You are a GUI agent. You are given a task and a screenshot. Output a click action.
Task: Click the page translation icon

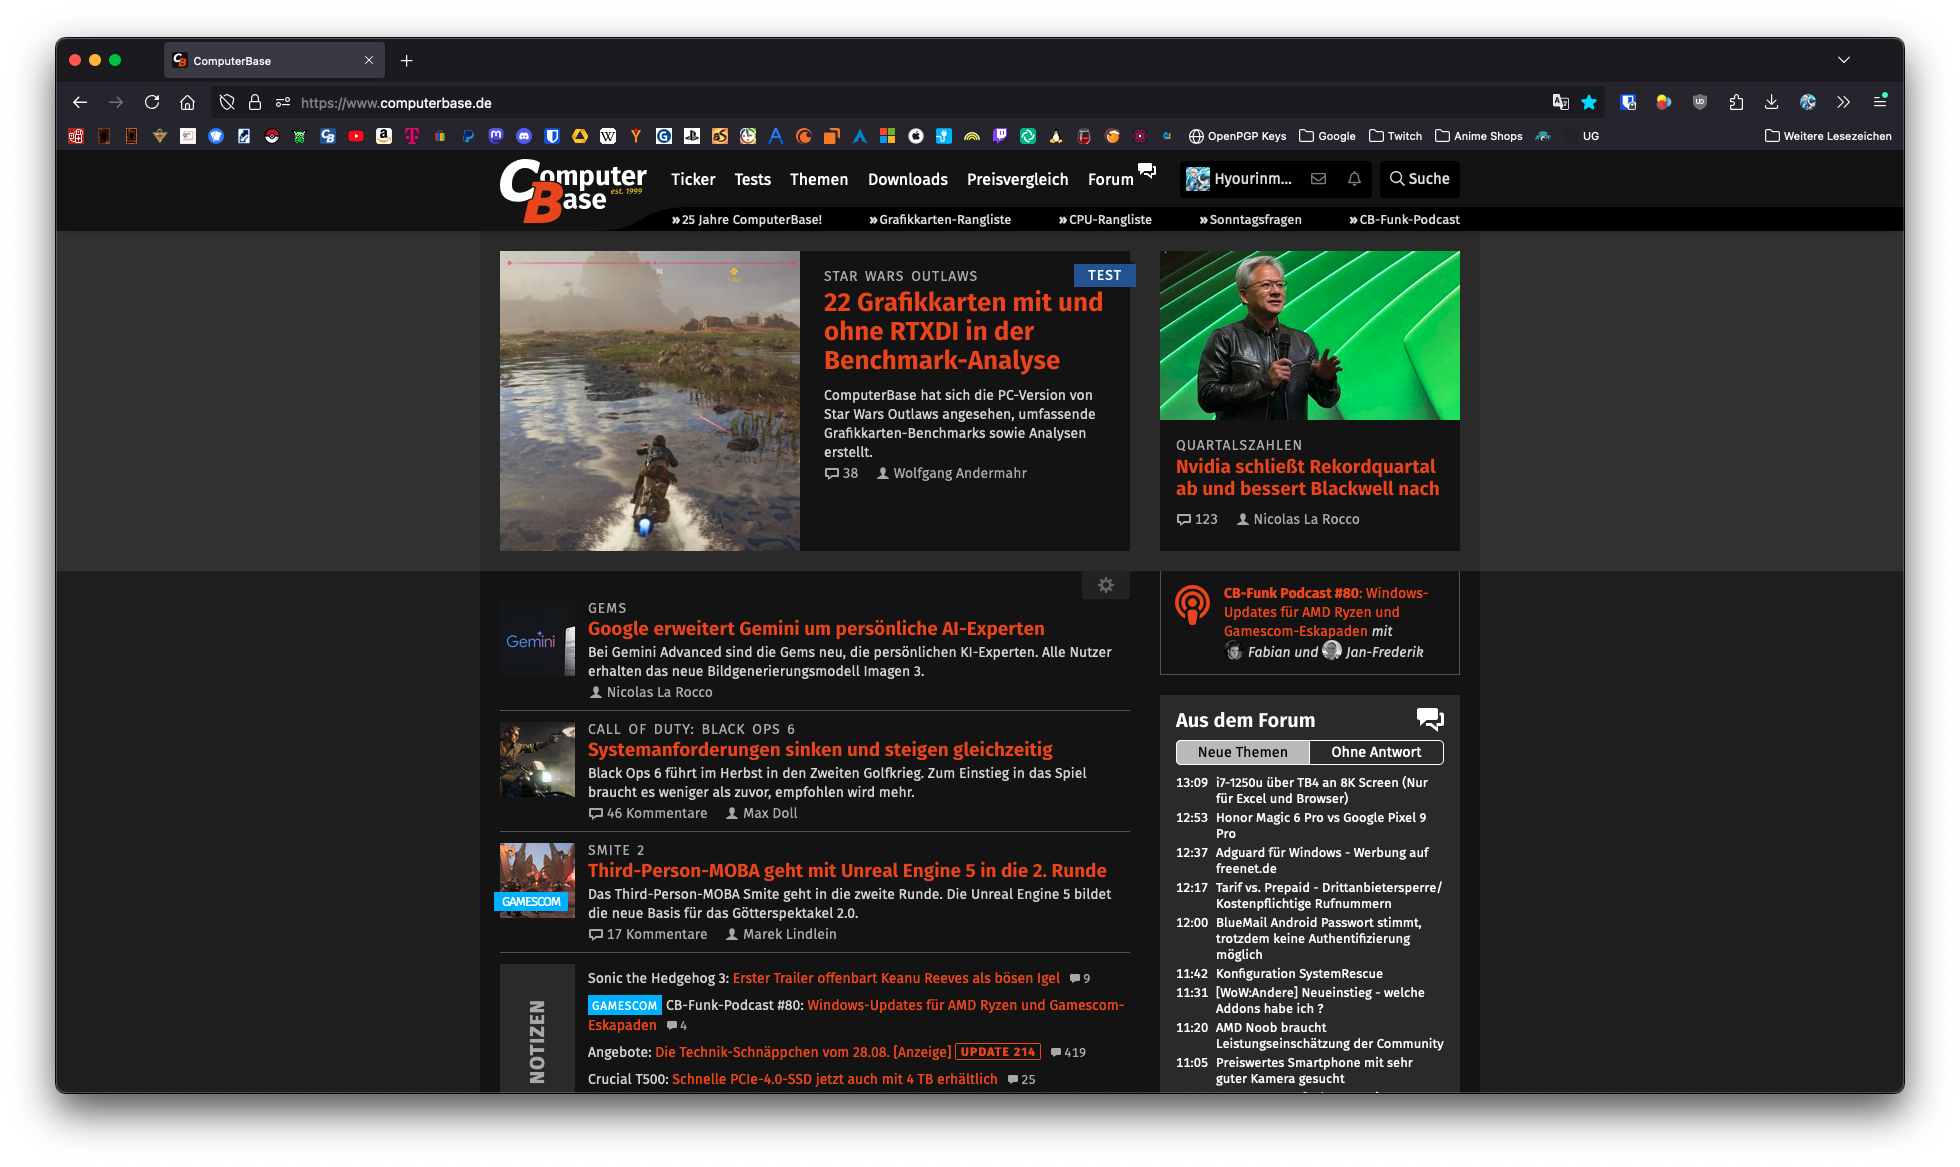coord(1560,102)
